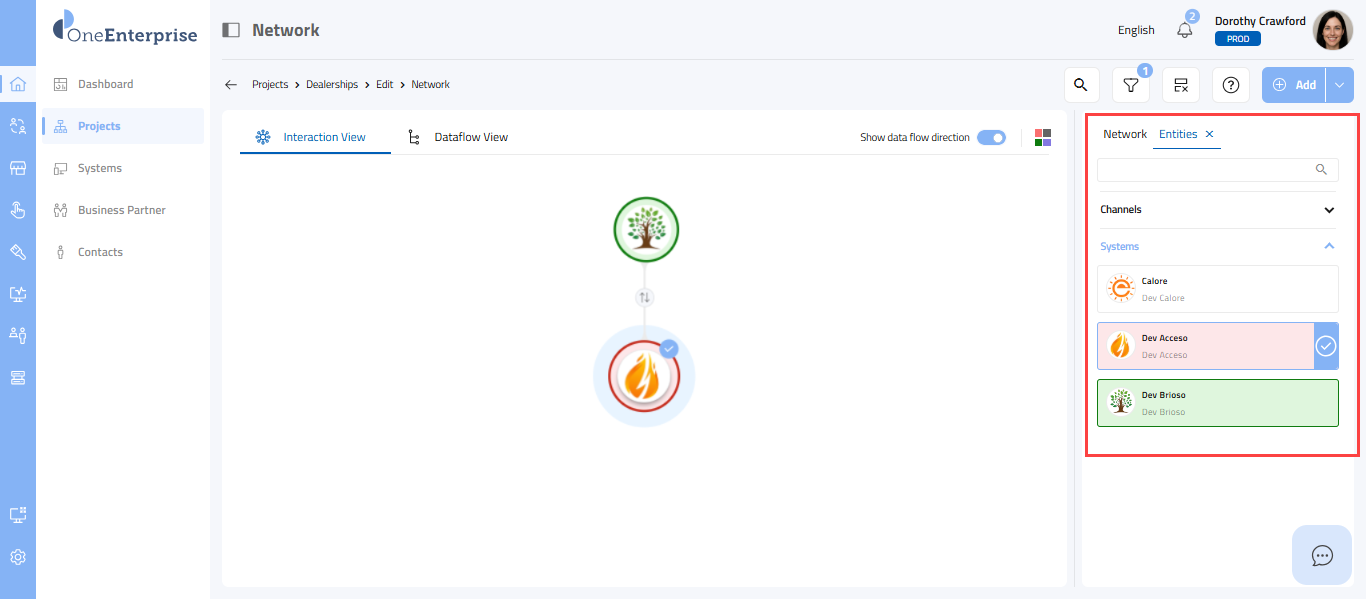Switch to Dataflow View tab
Image resolution: width=1366 pixels, height=599 pixels.
point(470,137)
